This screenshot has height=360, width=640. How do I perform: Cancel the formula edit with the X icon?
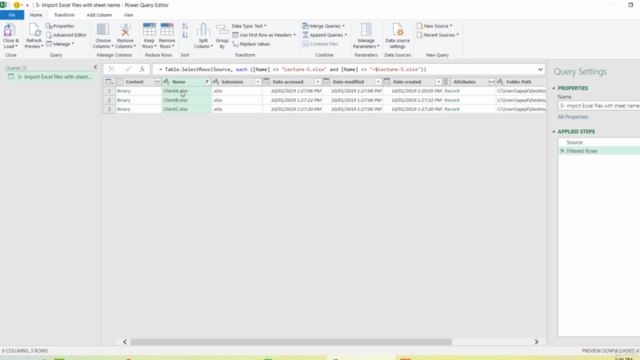tap(111, 69)
